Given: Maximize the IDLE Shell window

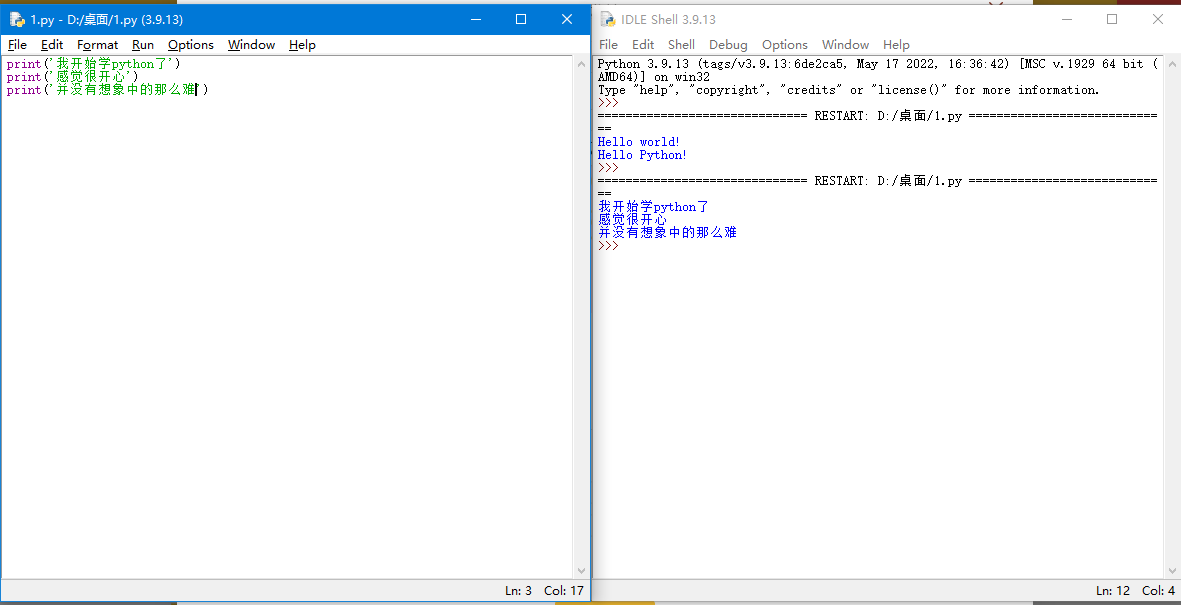Looking at the screenshot, I should coord(1112,20).
